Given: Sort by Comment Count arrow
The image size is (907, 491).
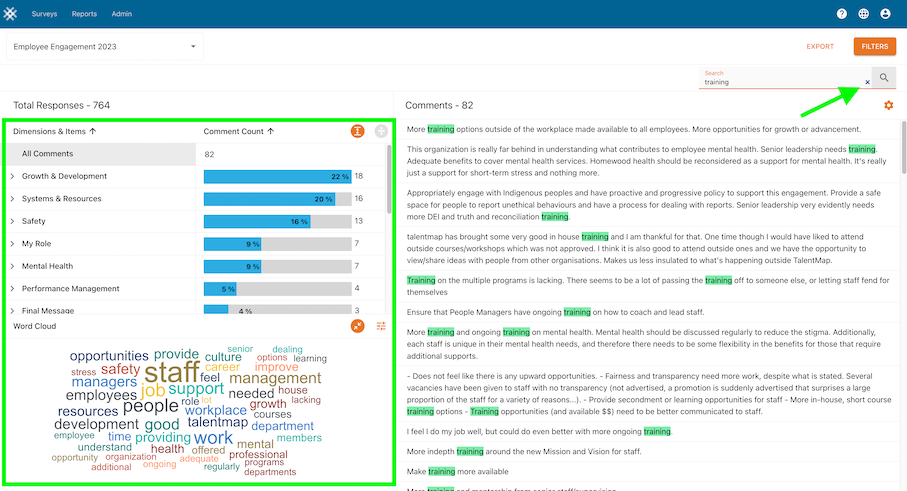Looking at the screenshot, I should point(271,131).
